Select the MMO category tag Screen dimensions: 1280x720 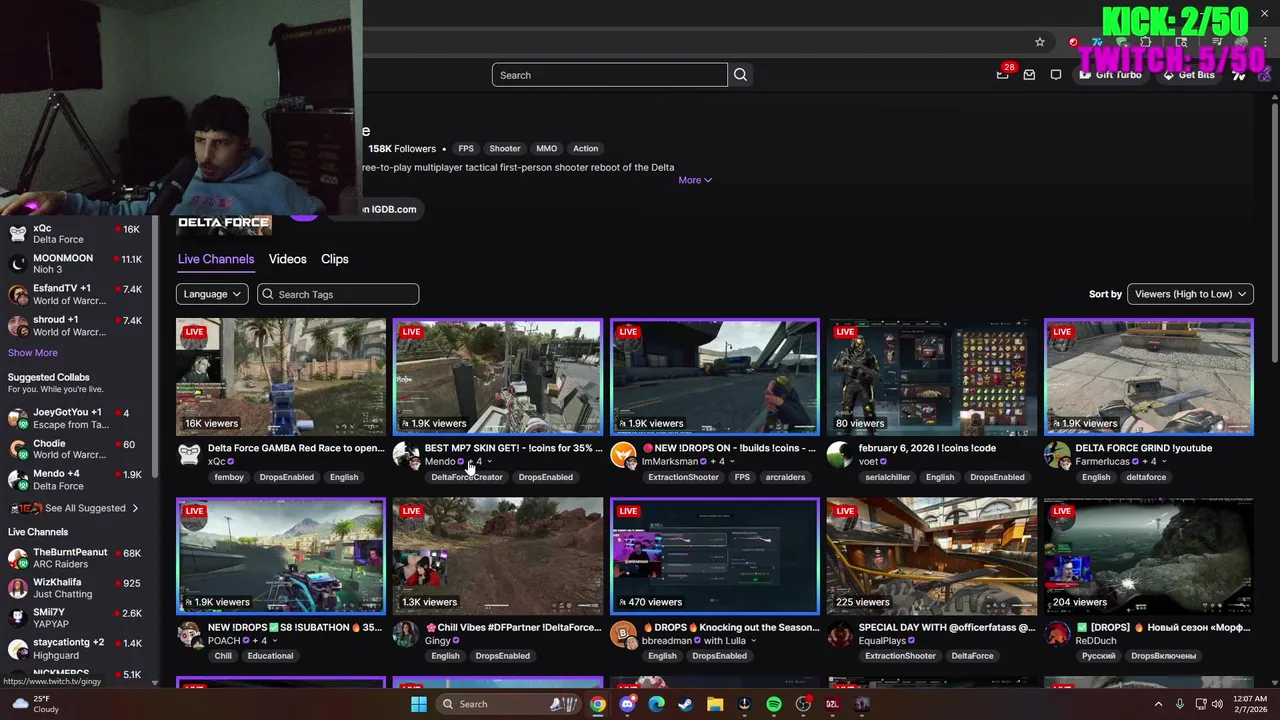coord(547,149)
